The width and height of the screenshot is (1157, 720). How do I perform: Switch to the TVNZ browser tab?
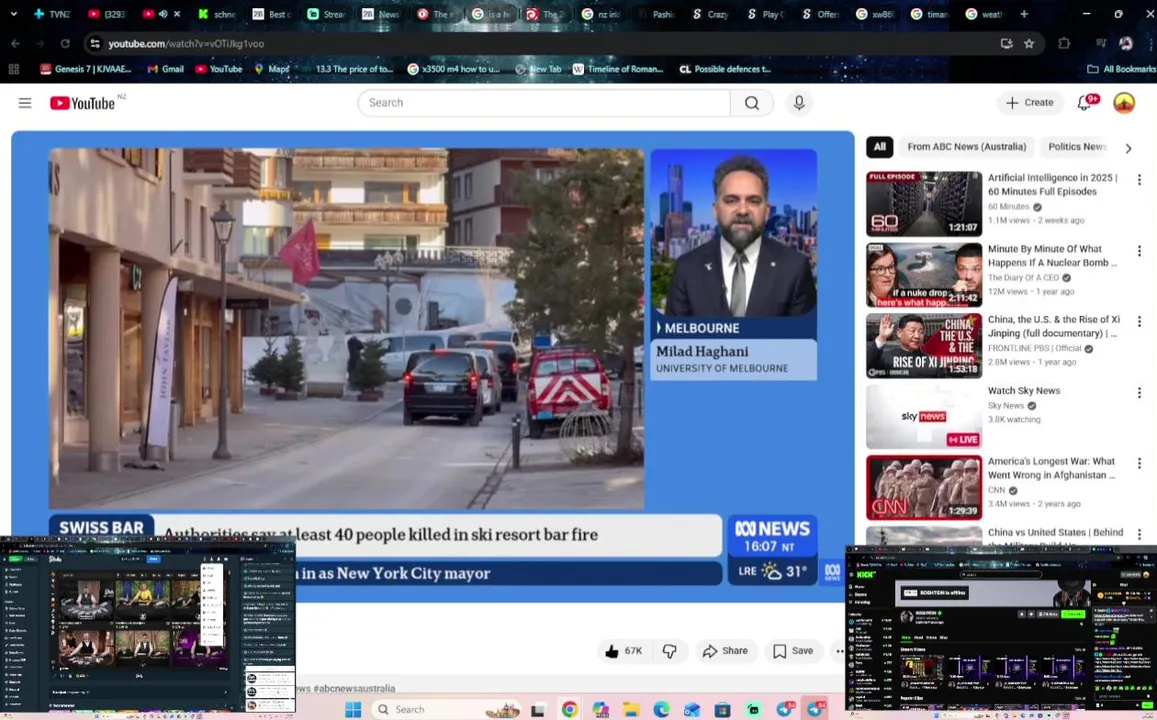pyautogui.click(x=51, y=14)
